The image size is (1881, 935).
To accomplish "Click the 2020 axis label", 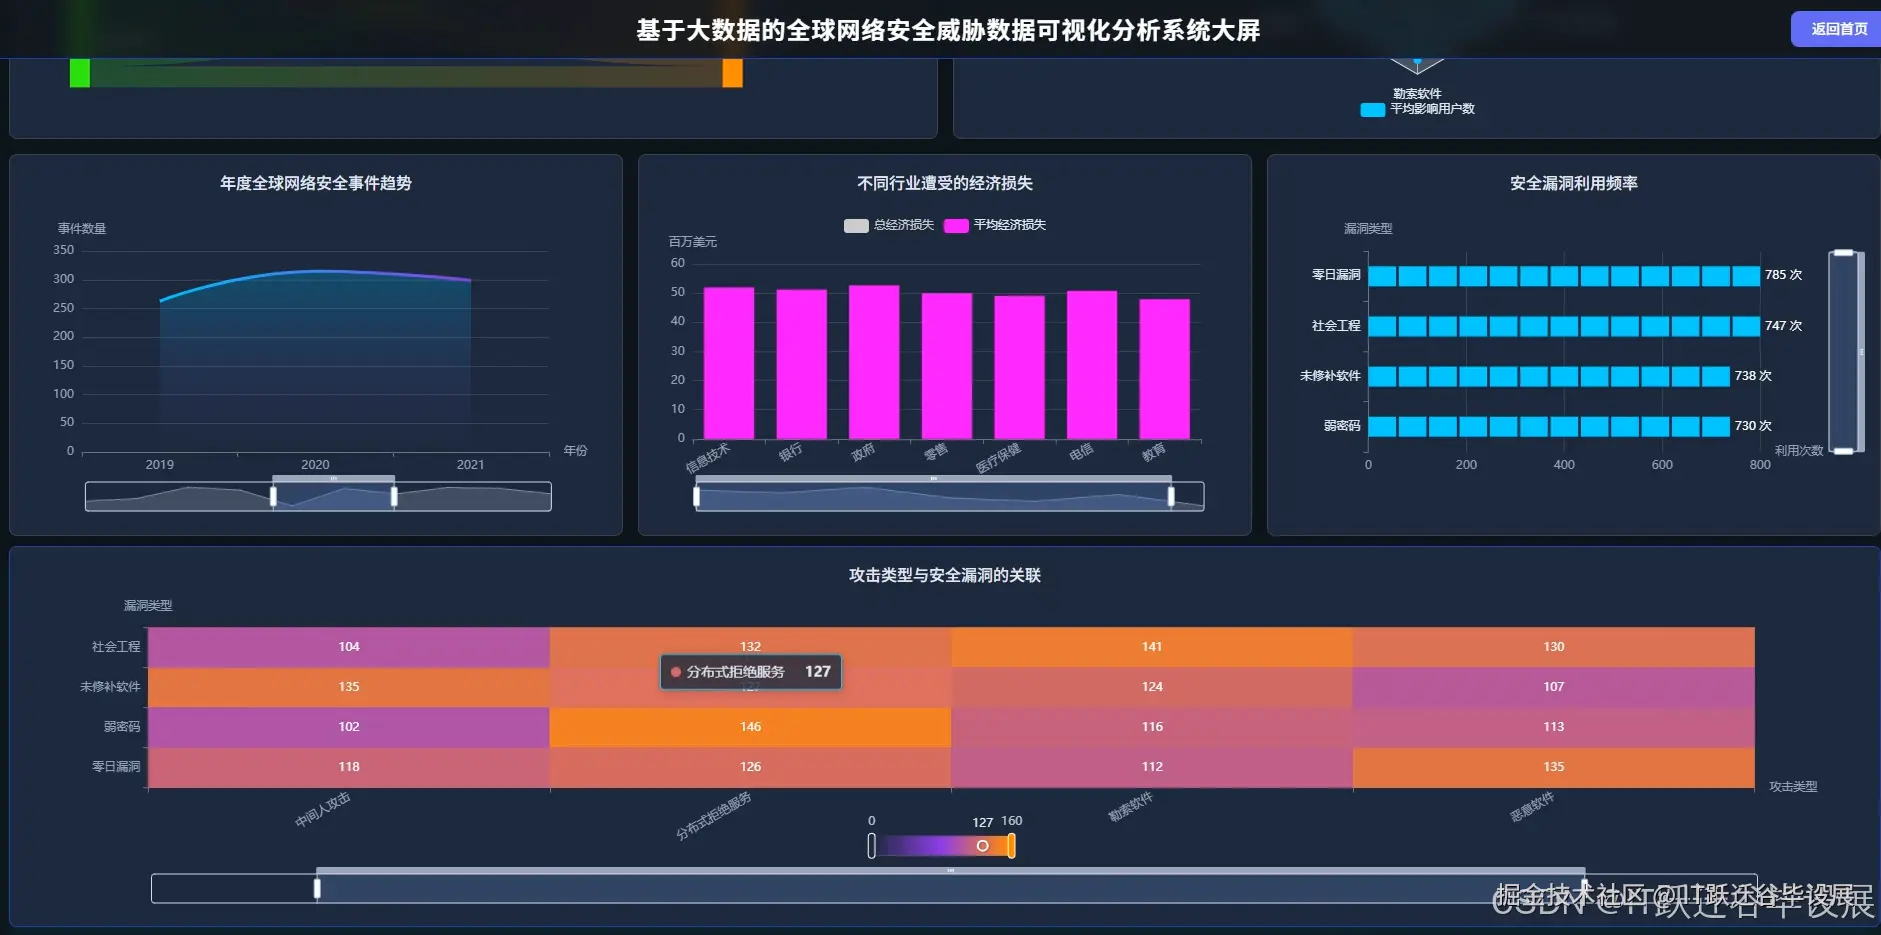I will [313, 463].
